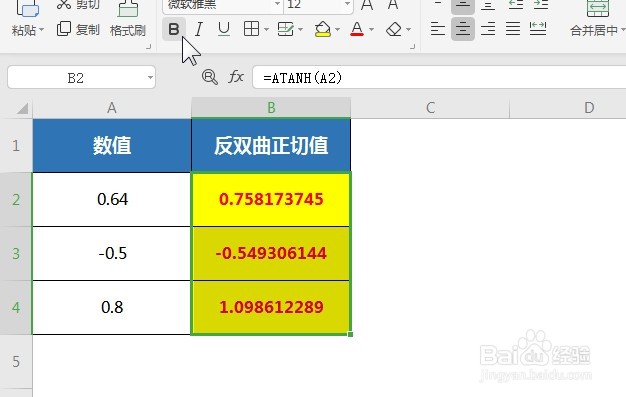Align text right
Viewport: 626px width, 397px height.
tap(488, 29)
